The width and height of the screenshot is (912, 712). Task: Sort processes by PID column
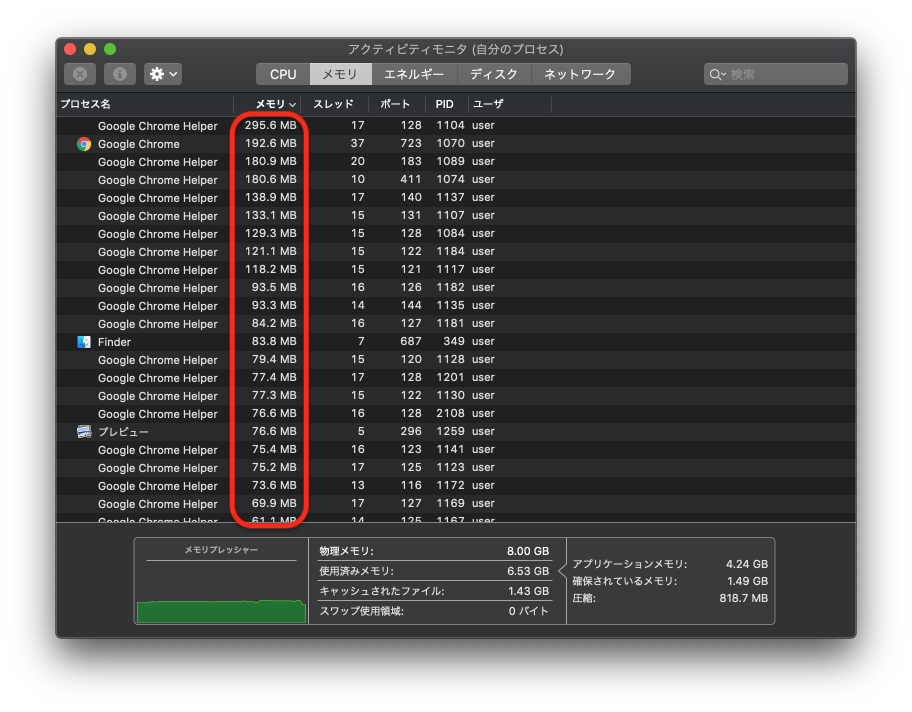(x=444, y=104)
